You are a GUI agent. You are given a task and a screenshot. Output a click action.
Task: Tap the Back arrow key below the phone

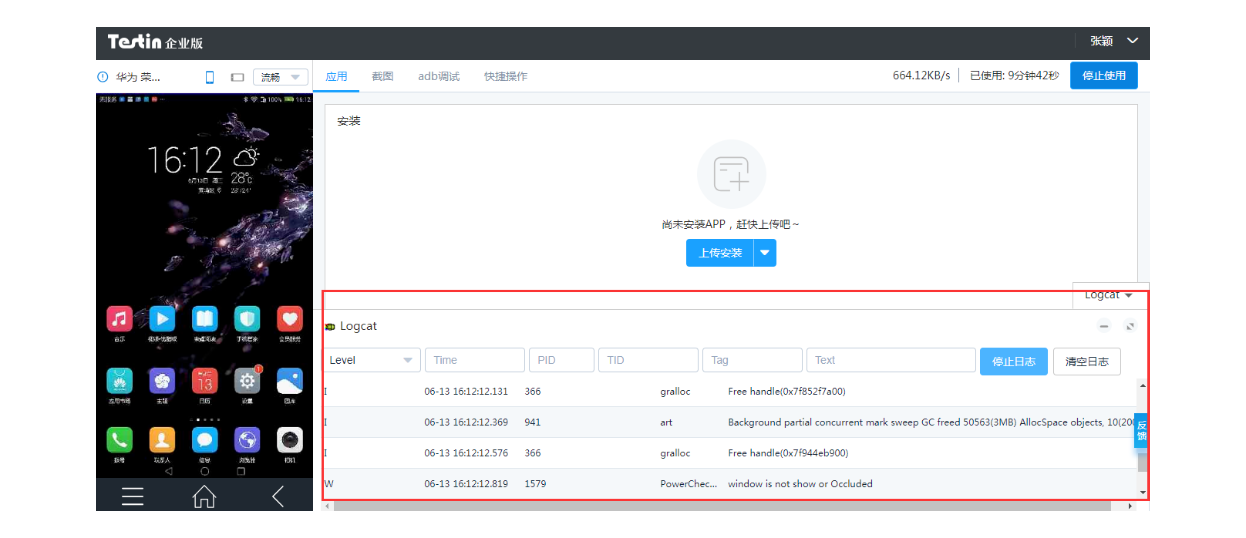tap(278, 496)
